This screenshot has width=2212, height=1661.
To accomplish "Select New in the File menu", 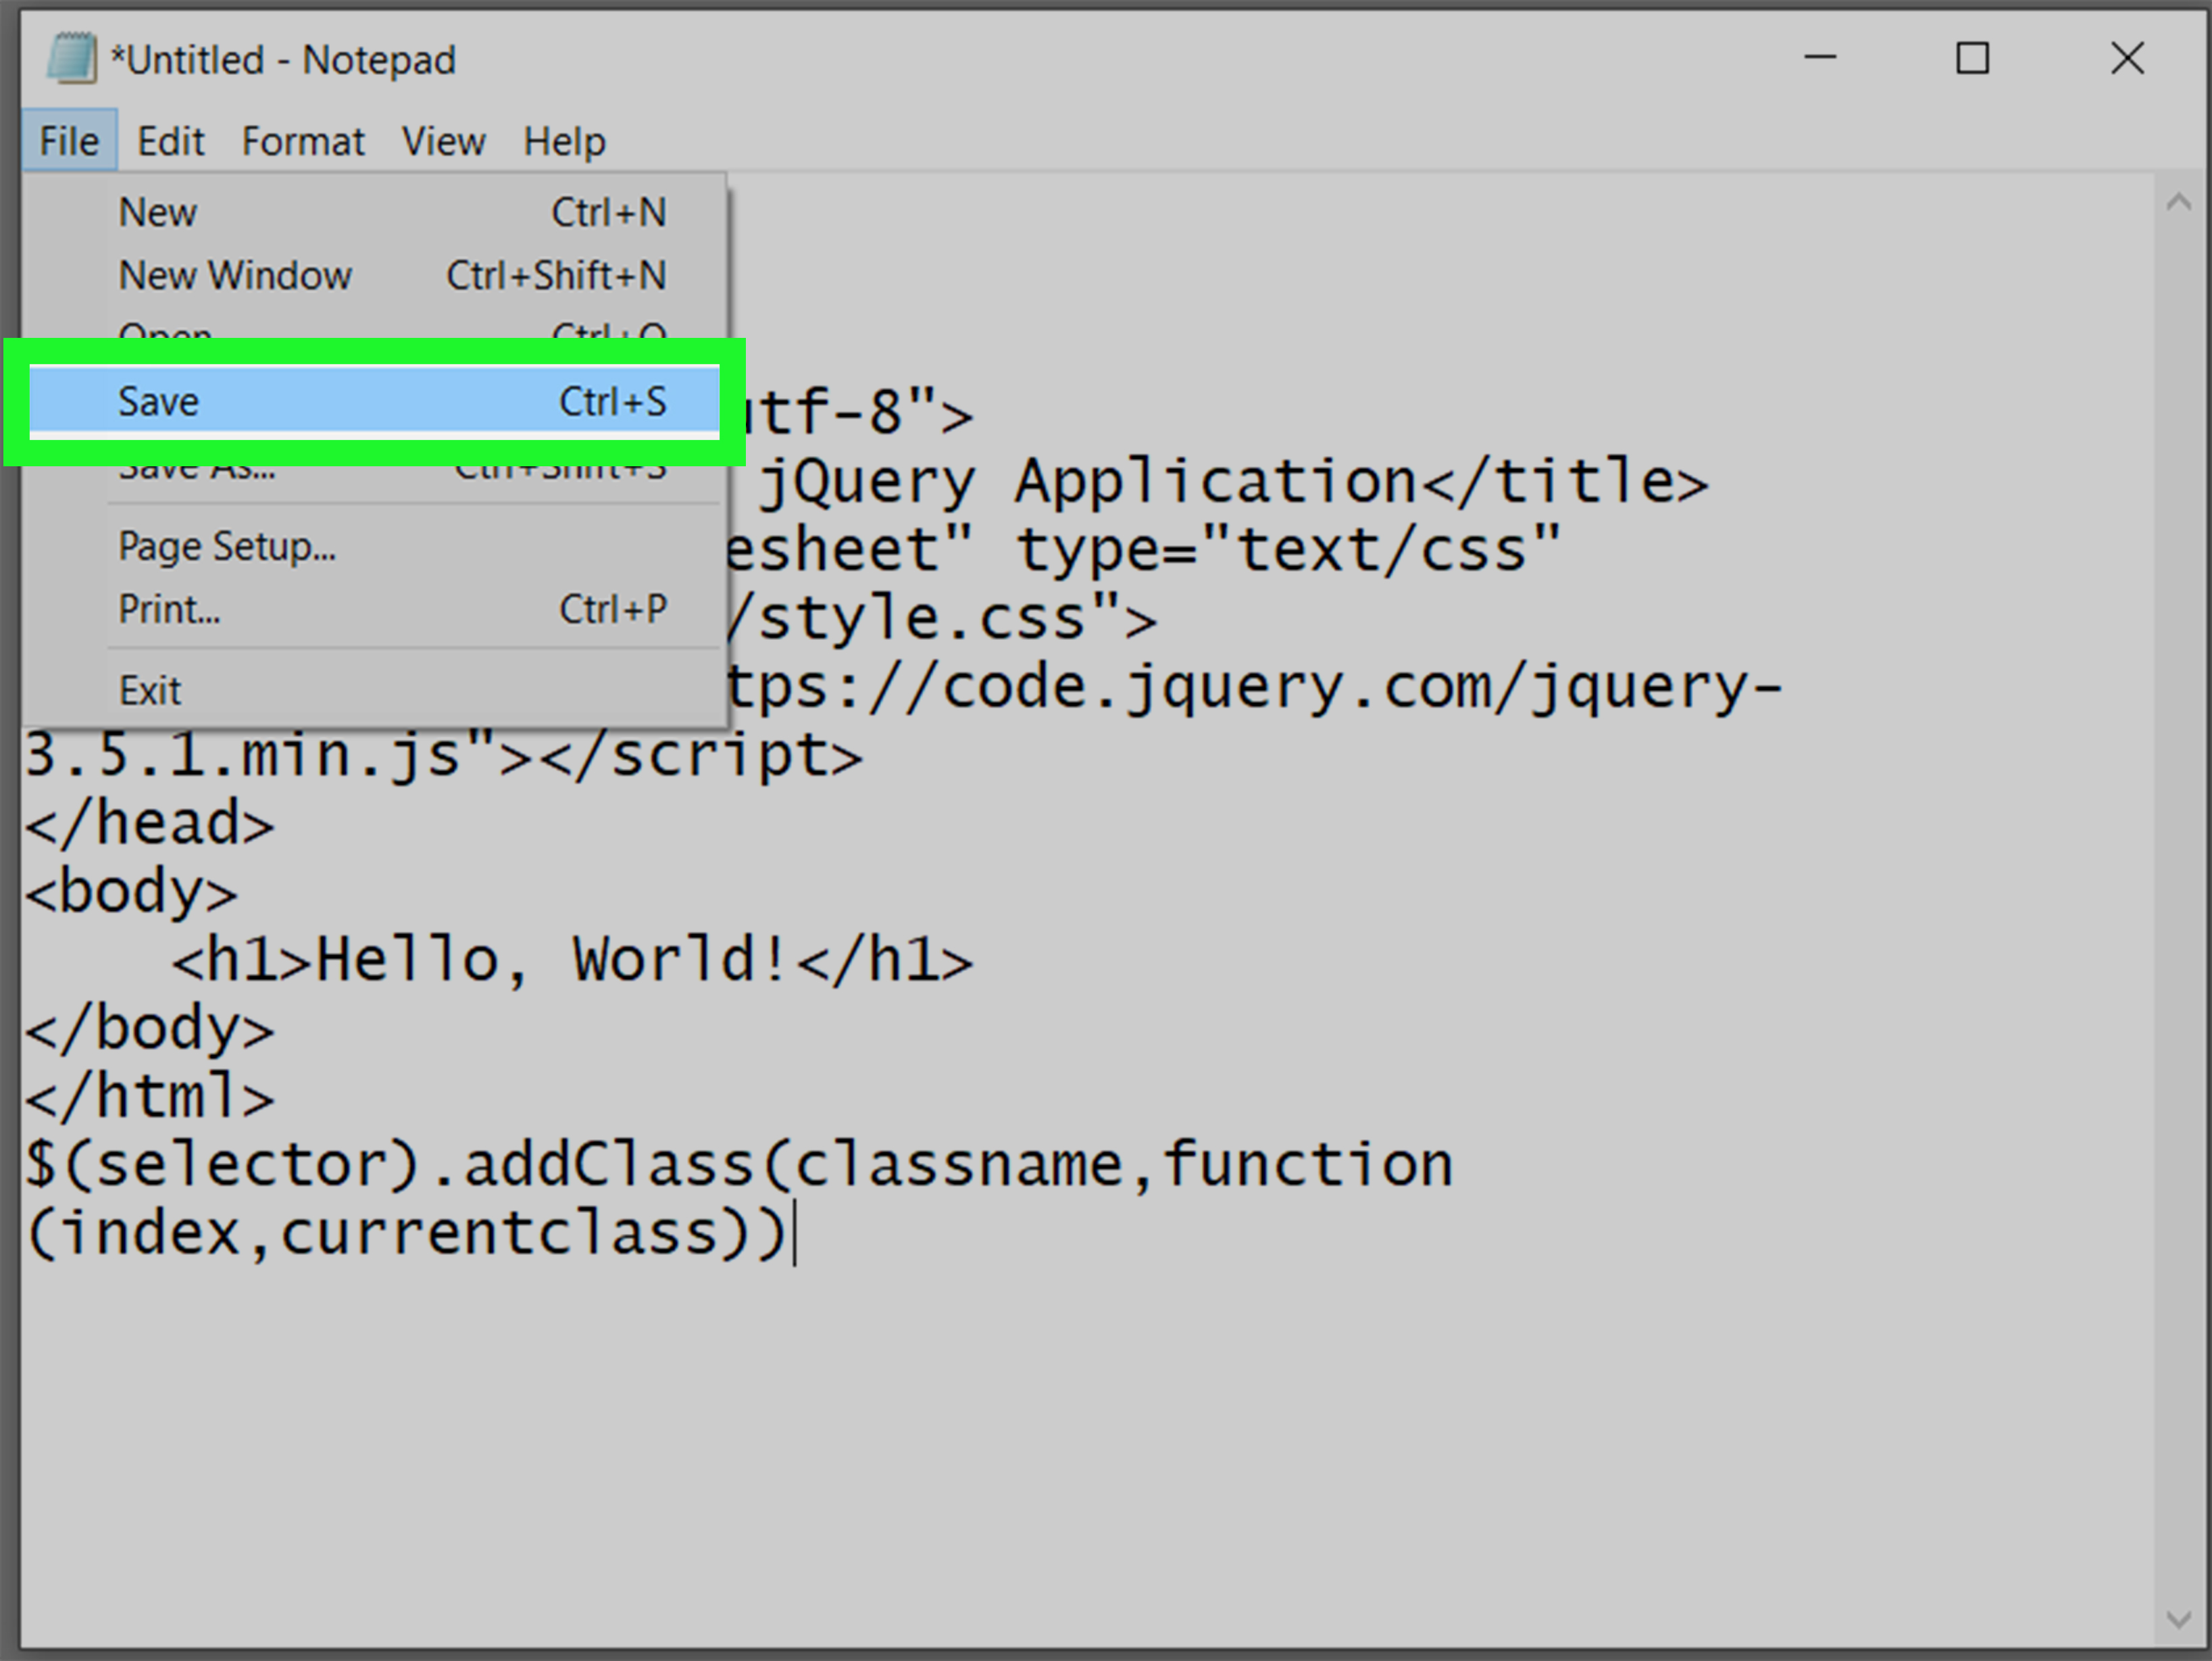I will coord(374,212).
